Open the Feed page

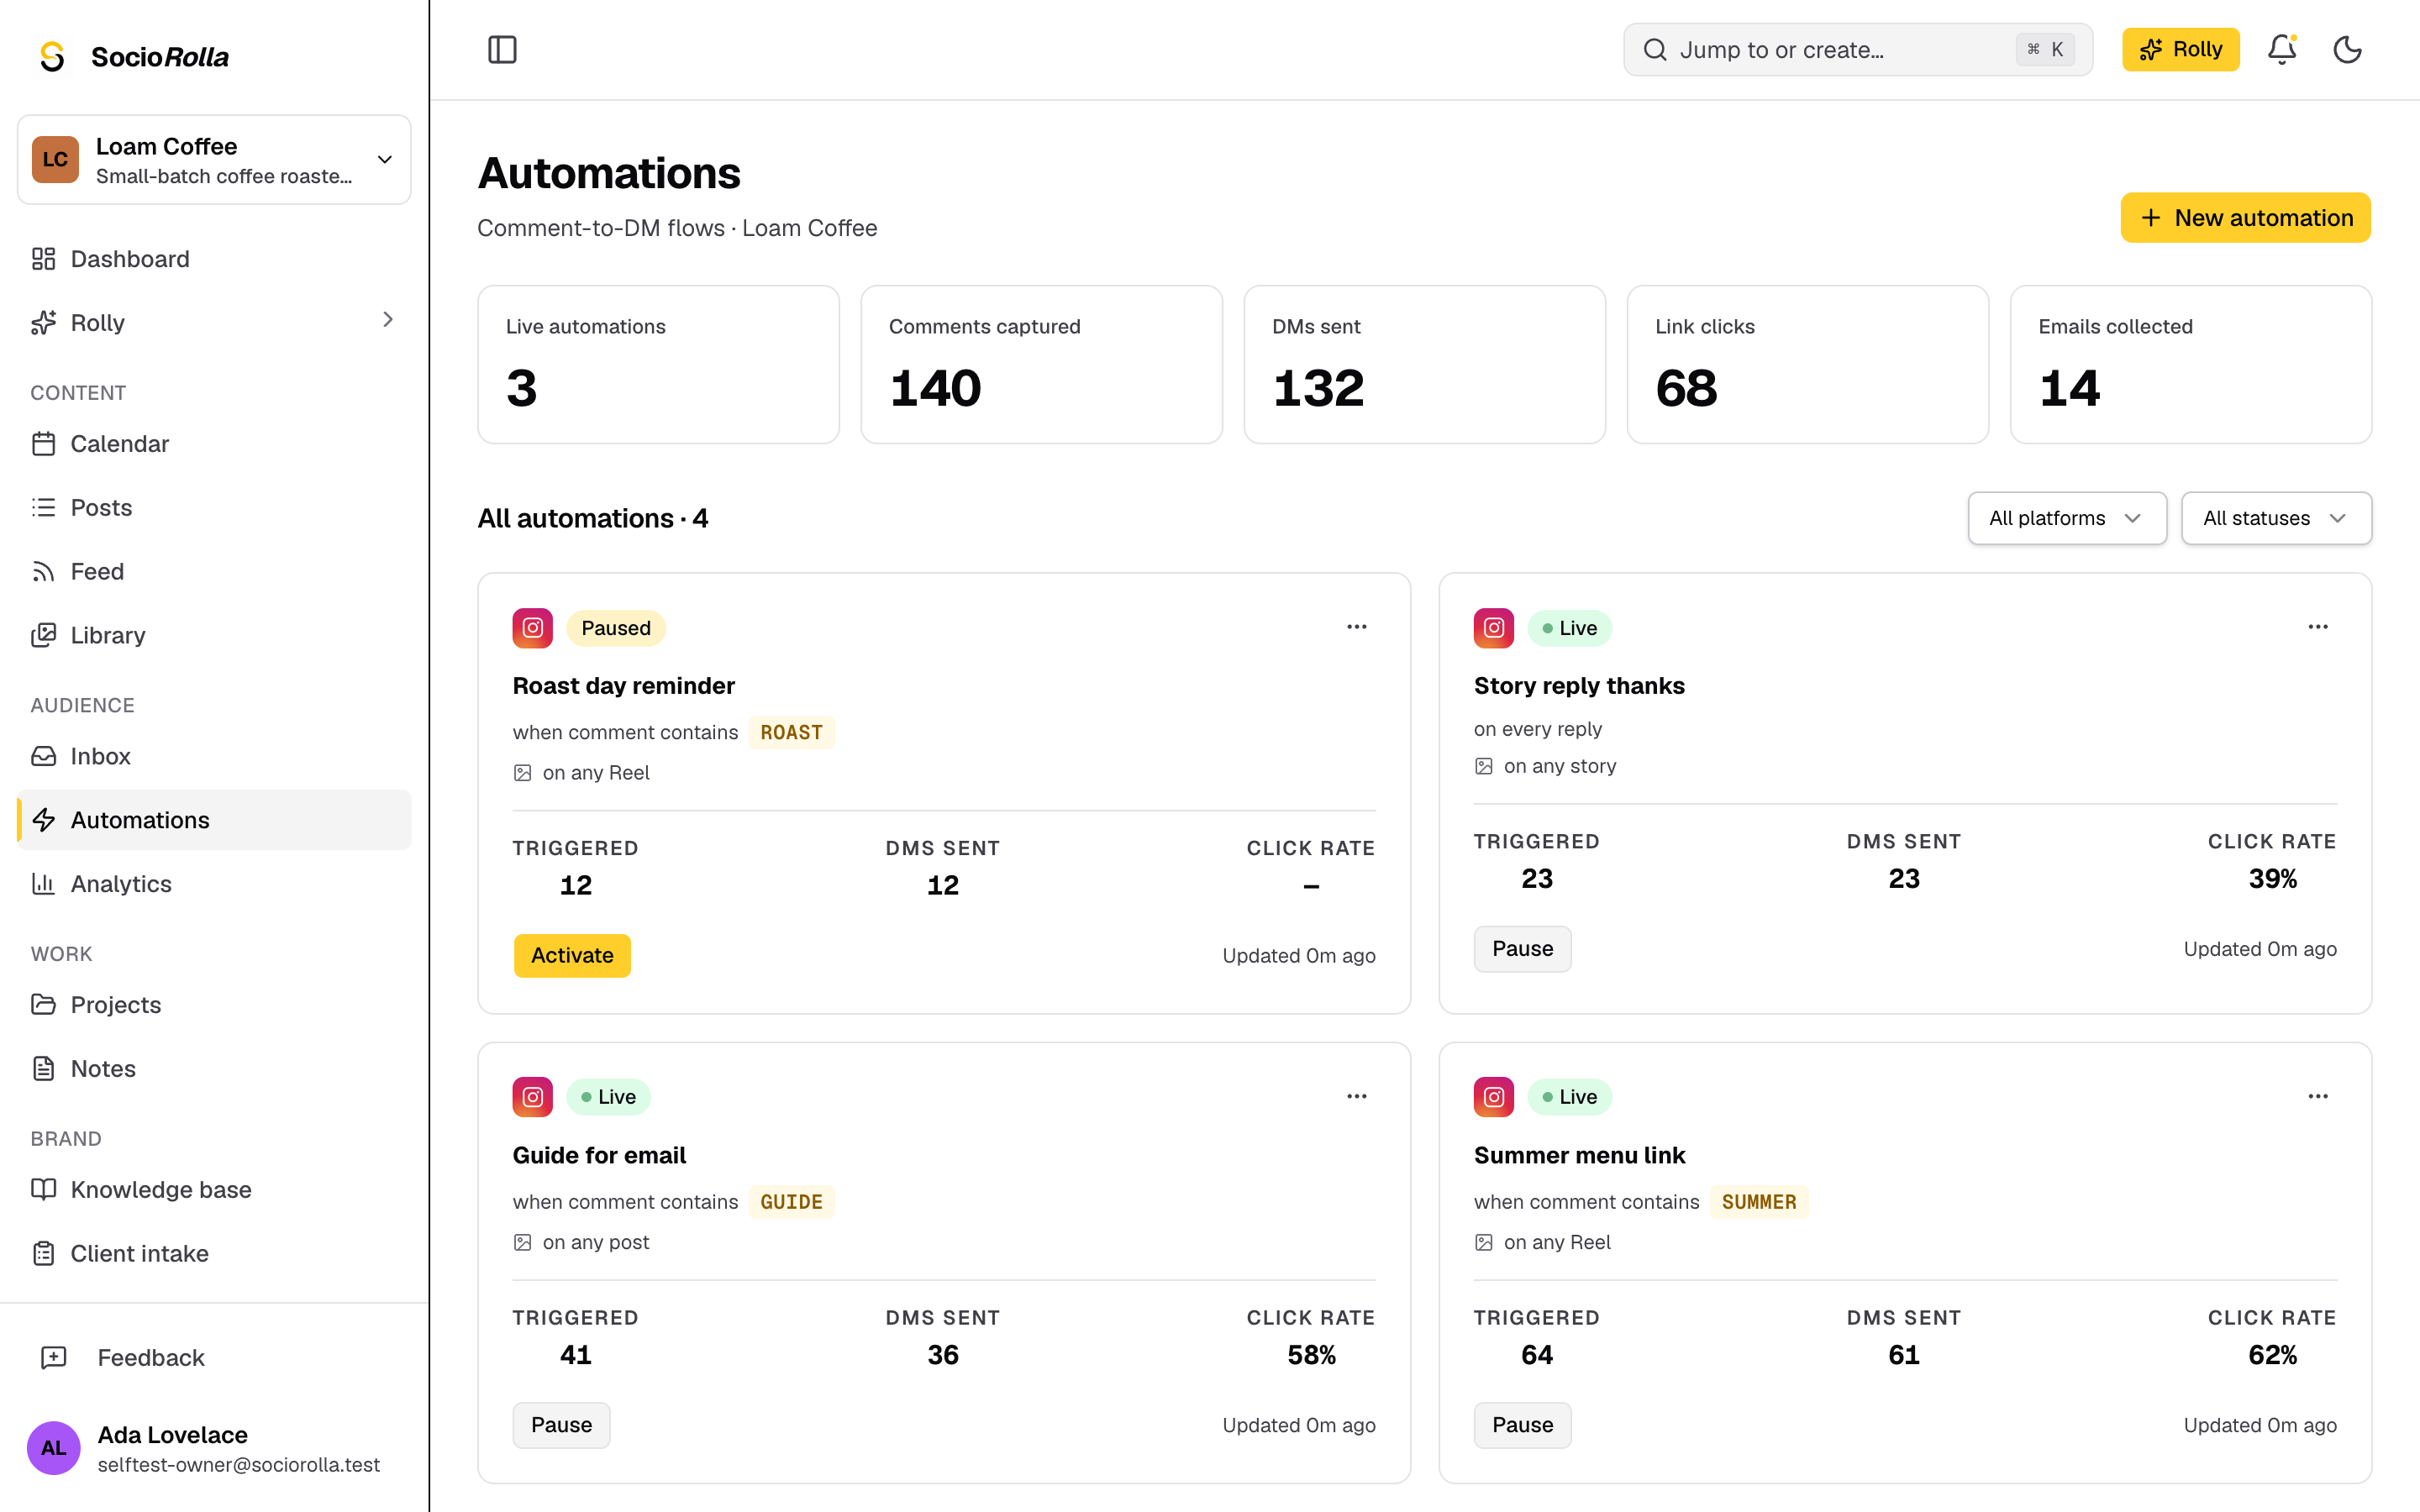[214, 571]
